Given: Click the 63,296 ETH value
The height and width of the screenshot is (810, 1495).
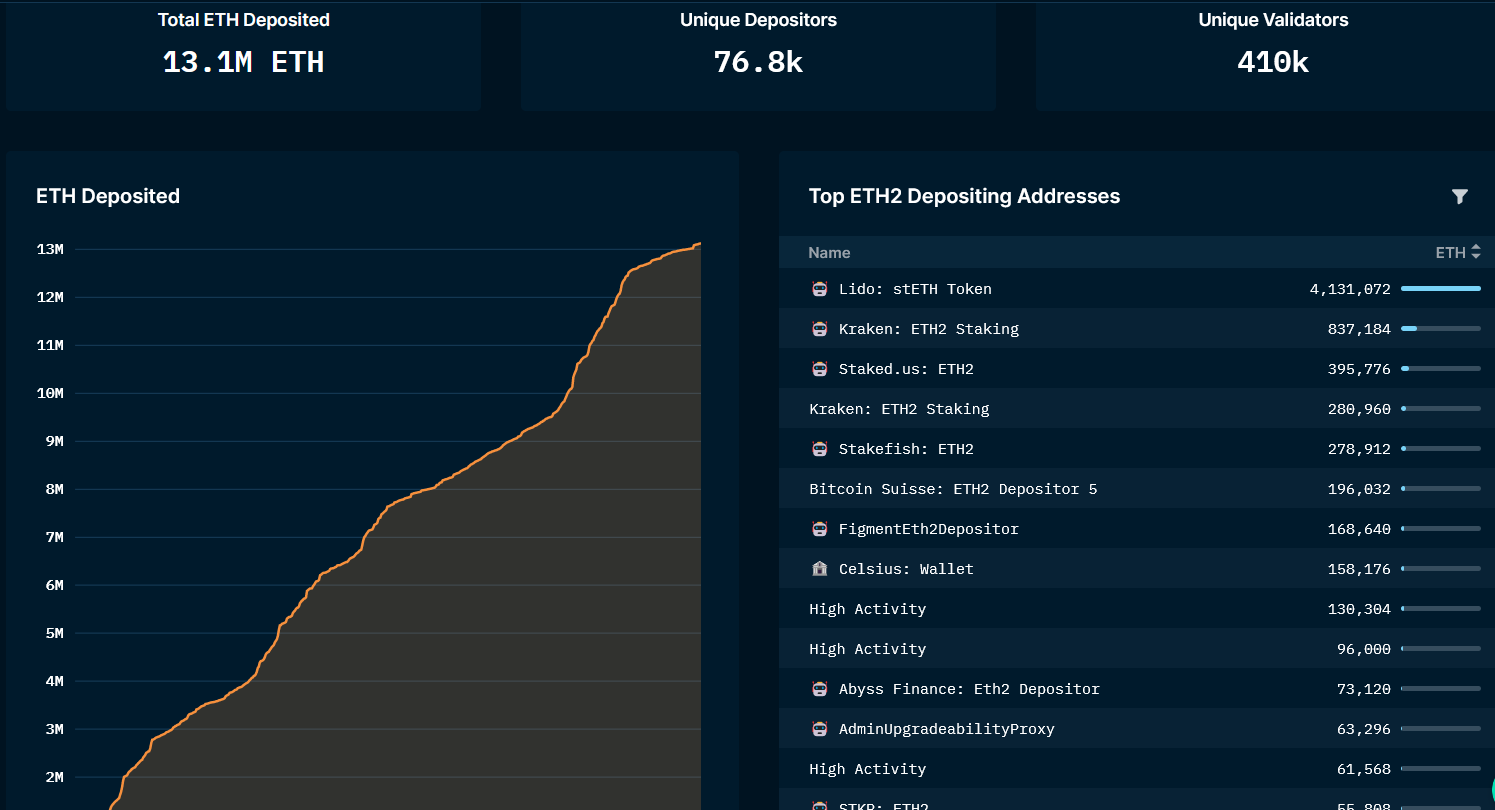Looking at the screenshot, I should pyautogui.click(x=1363, y=729).
